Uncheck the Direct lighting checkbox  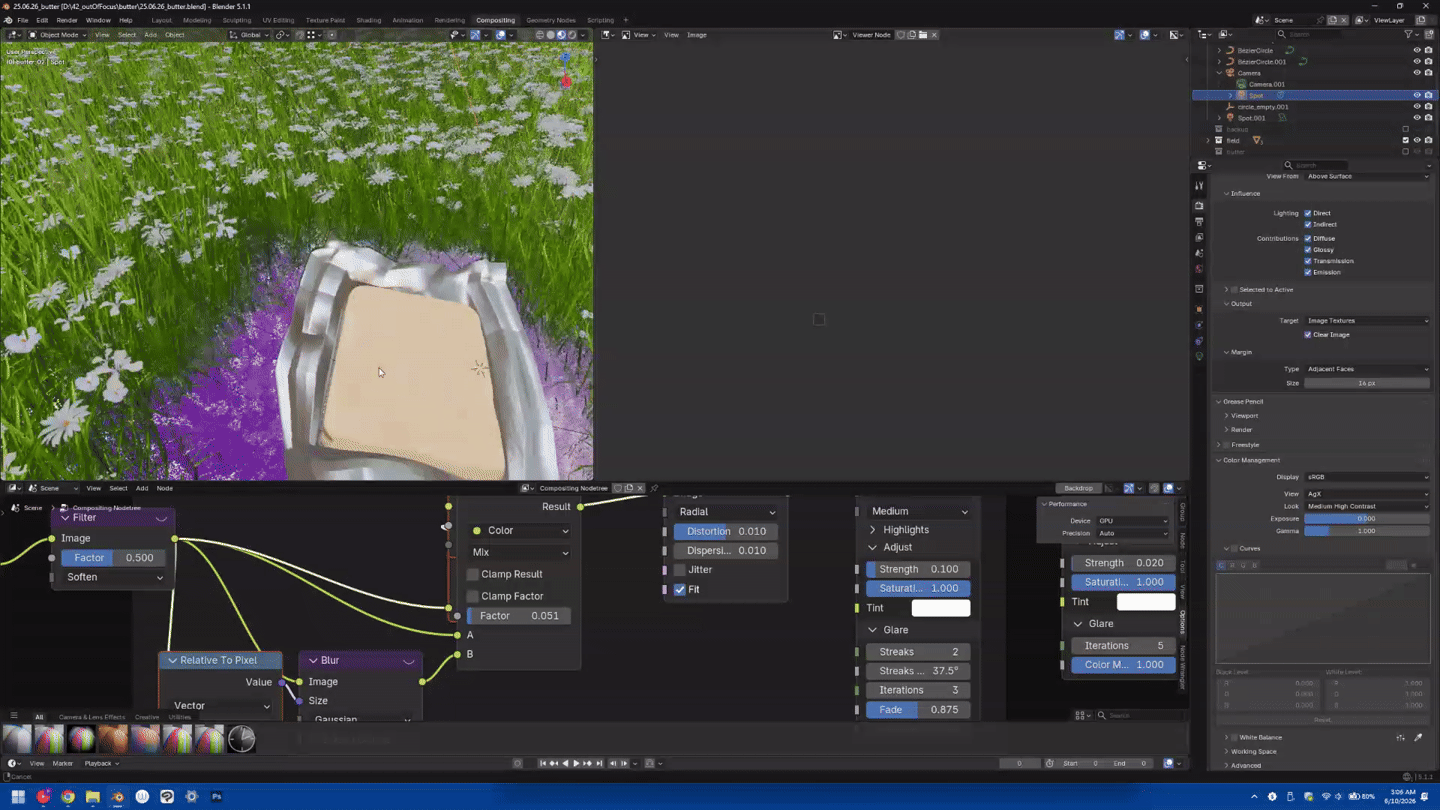click(1308, 213)
